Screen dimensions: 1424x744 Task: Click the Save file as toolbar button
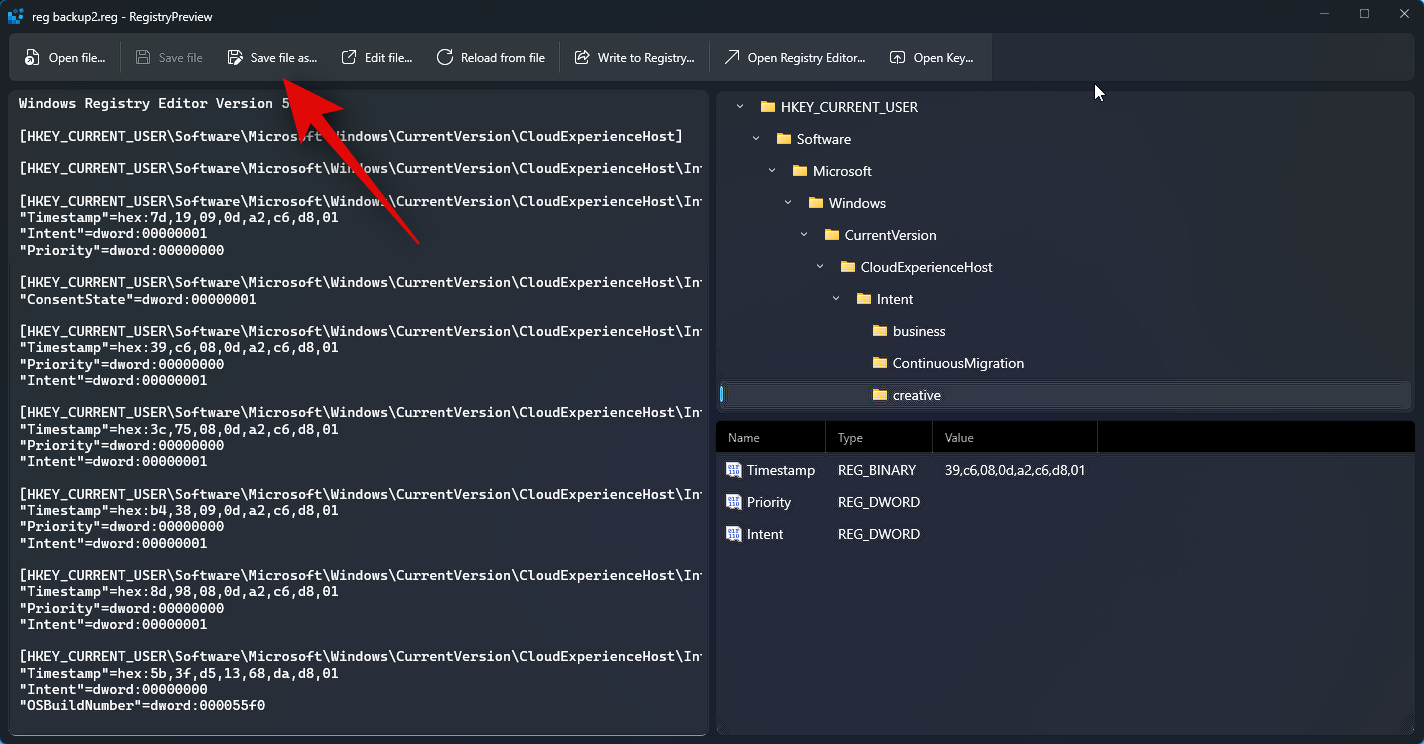[x=272, y=58]
